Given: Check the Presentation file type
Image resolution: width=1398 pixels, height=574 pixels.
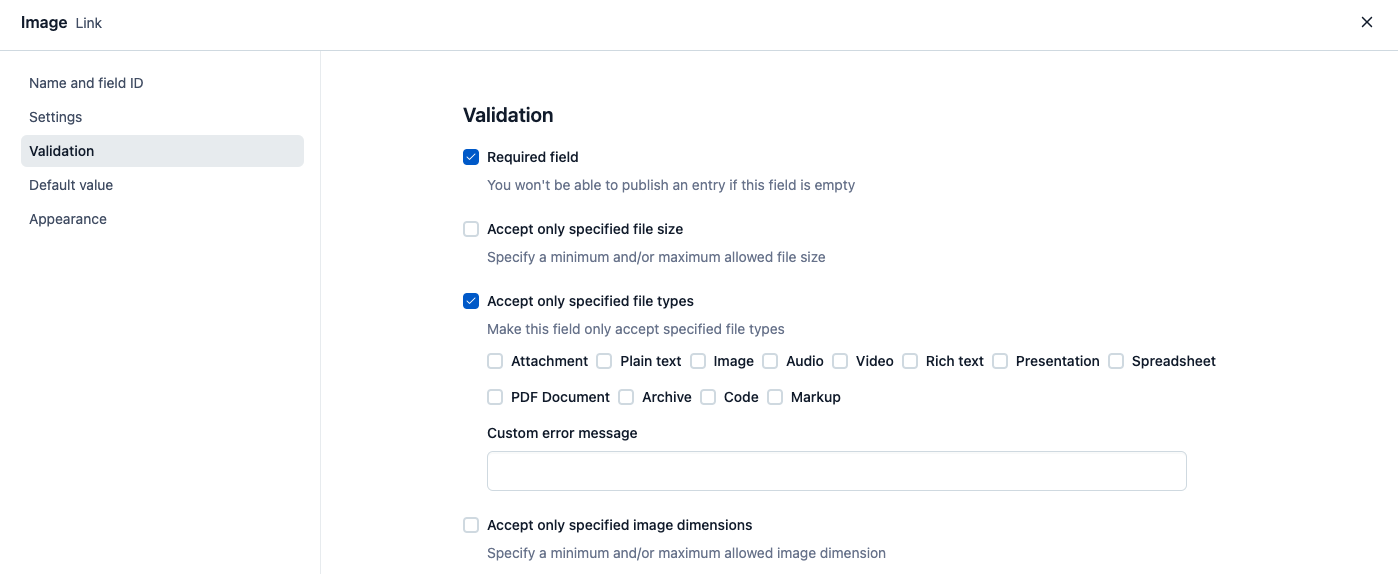Looking at the screenshot, I should (1000, 361).
